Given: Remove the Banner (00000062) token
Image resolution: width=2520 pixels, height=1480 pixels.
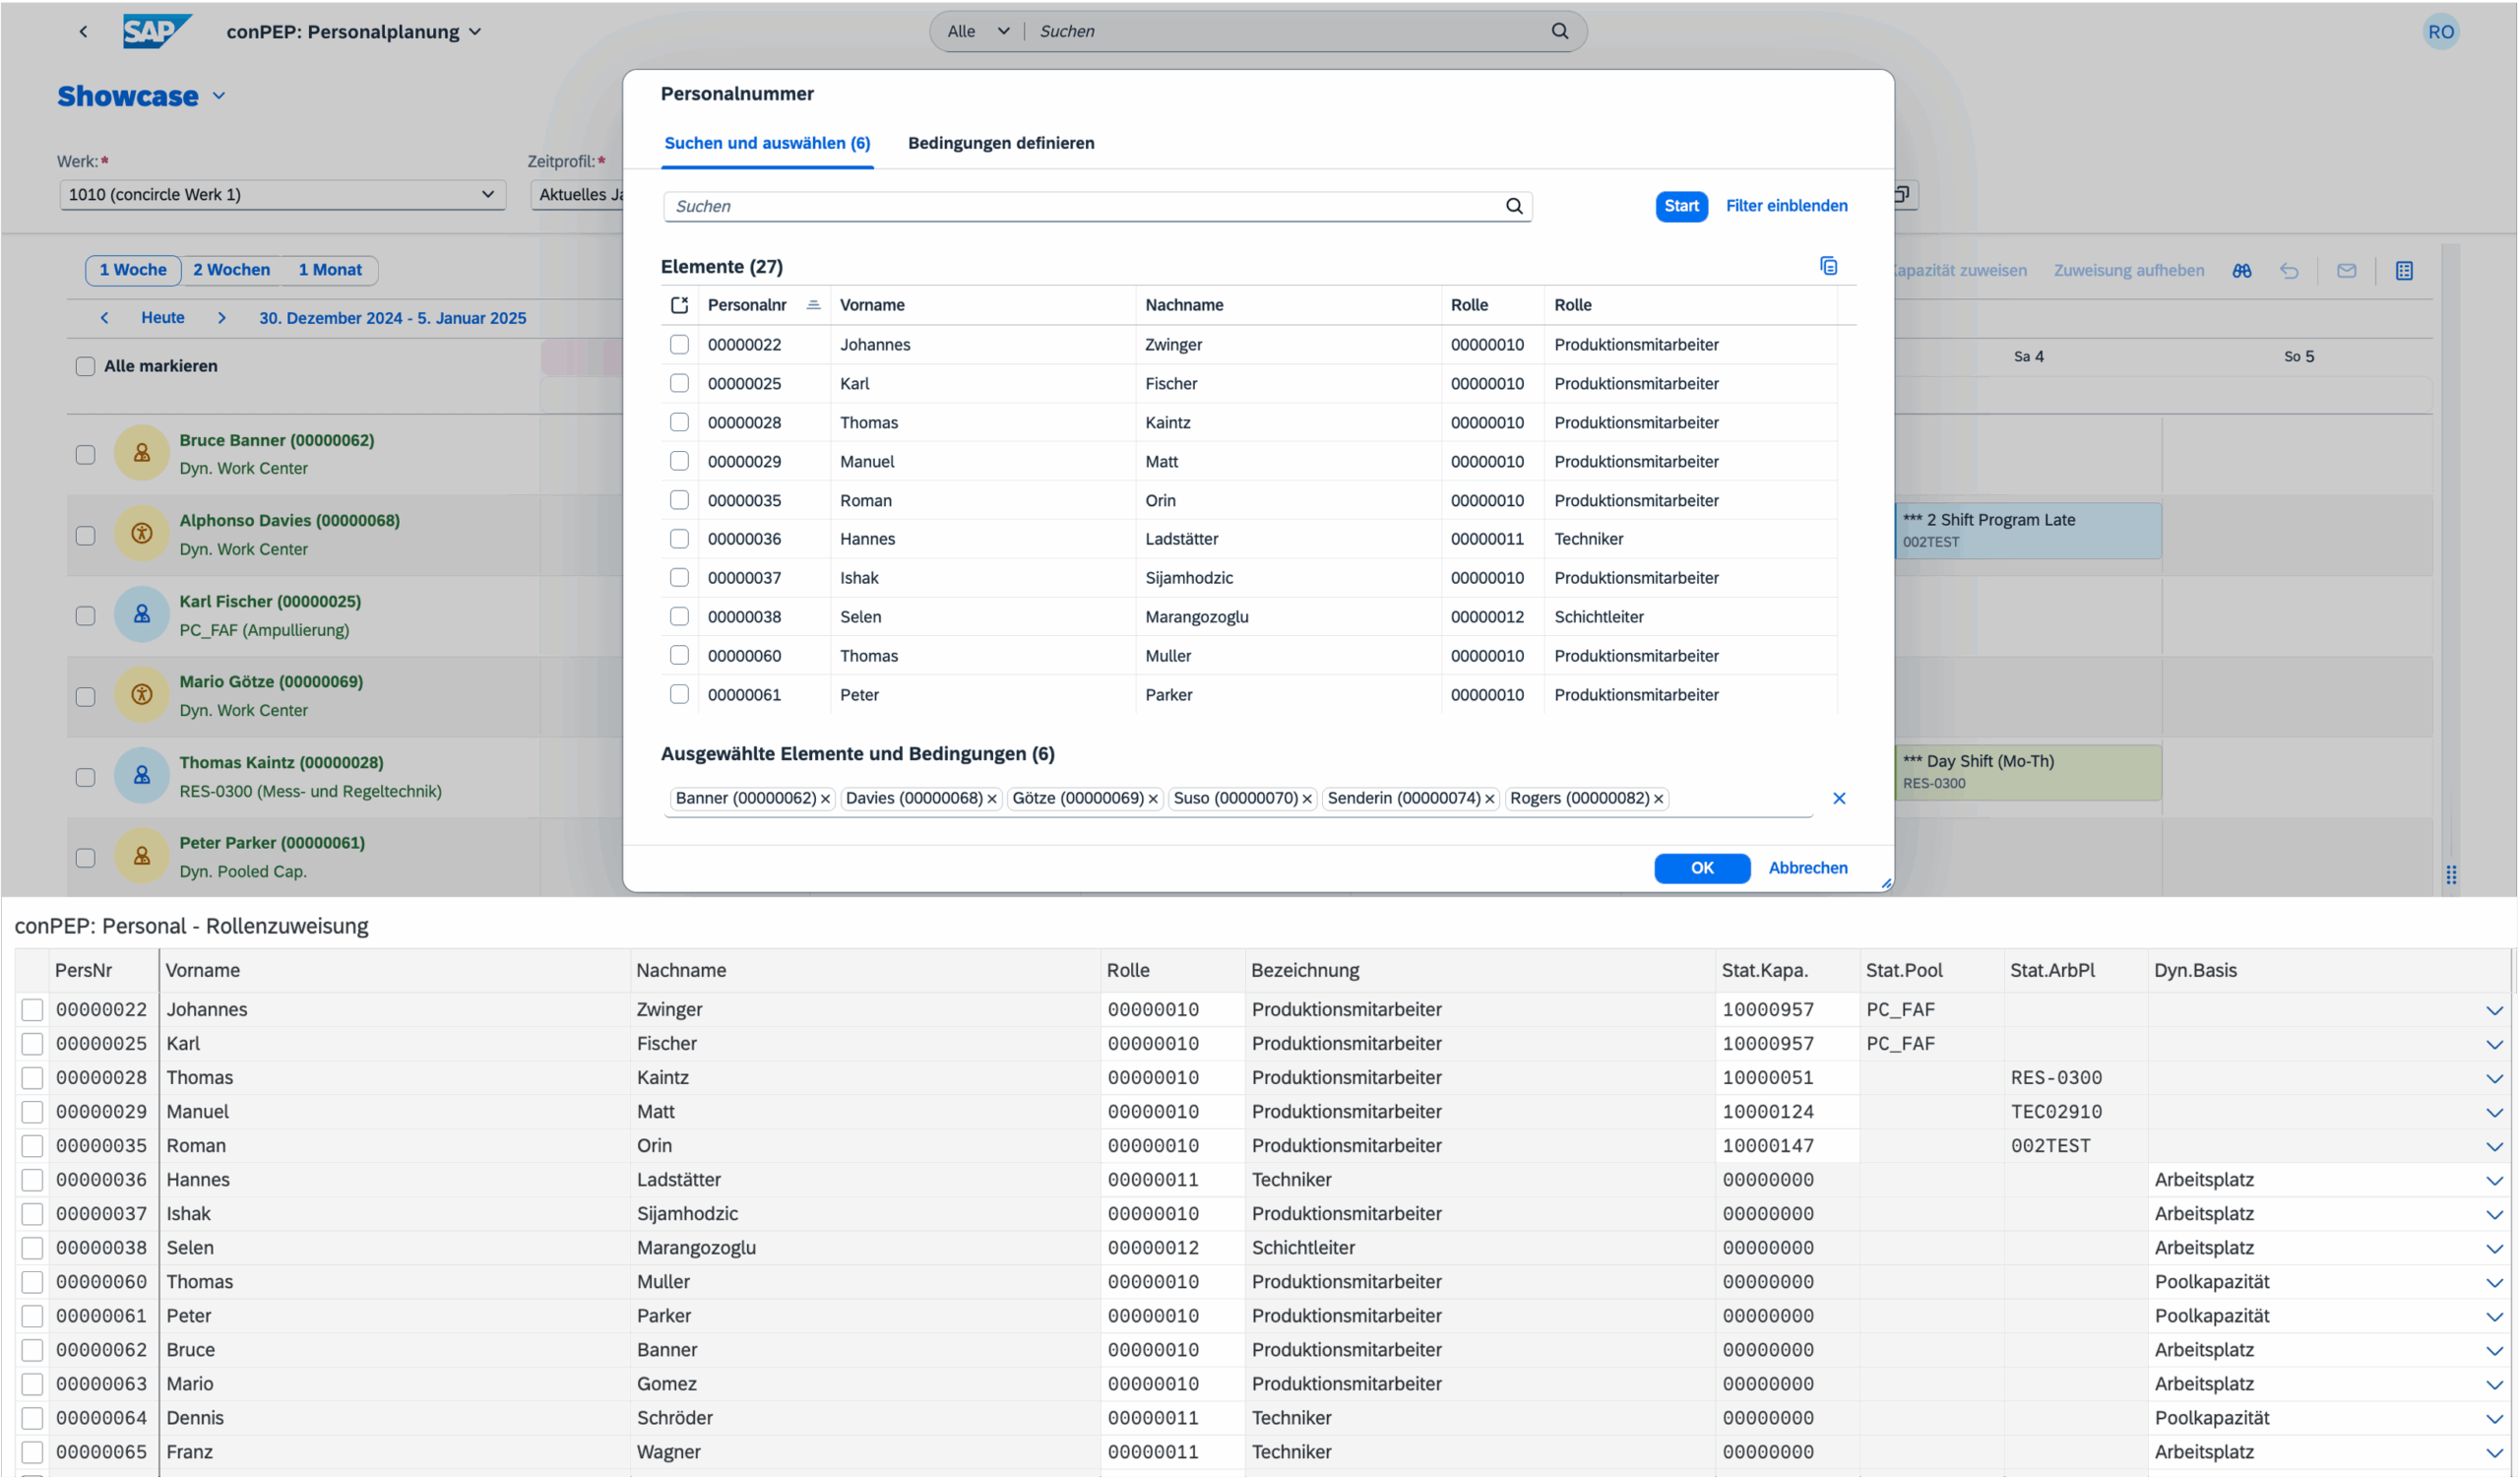Looking at the screenshot, I should pyautogui.click(x=825, y=799).
